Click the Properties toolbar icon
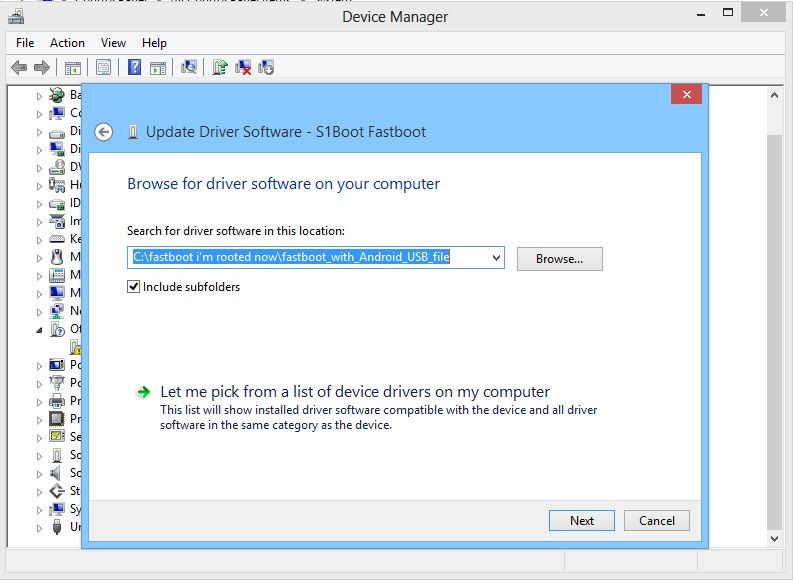 pyautogui.click(x=104, y=67)
